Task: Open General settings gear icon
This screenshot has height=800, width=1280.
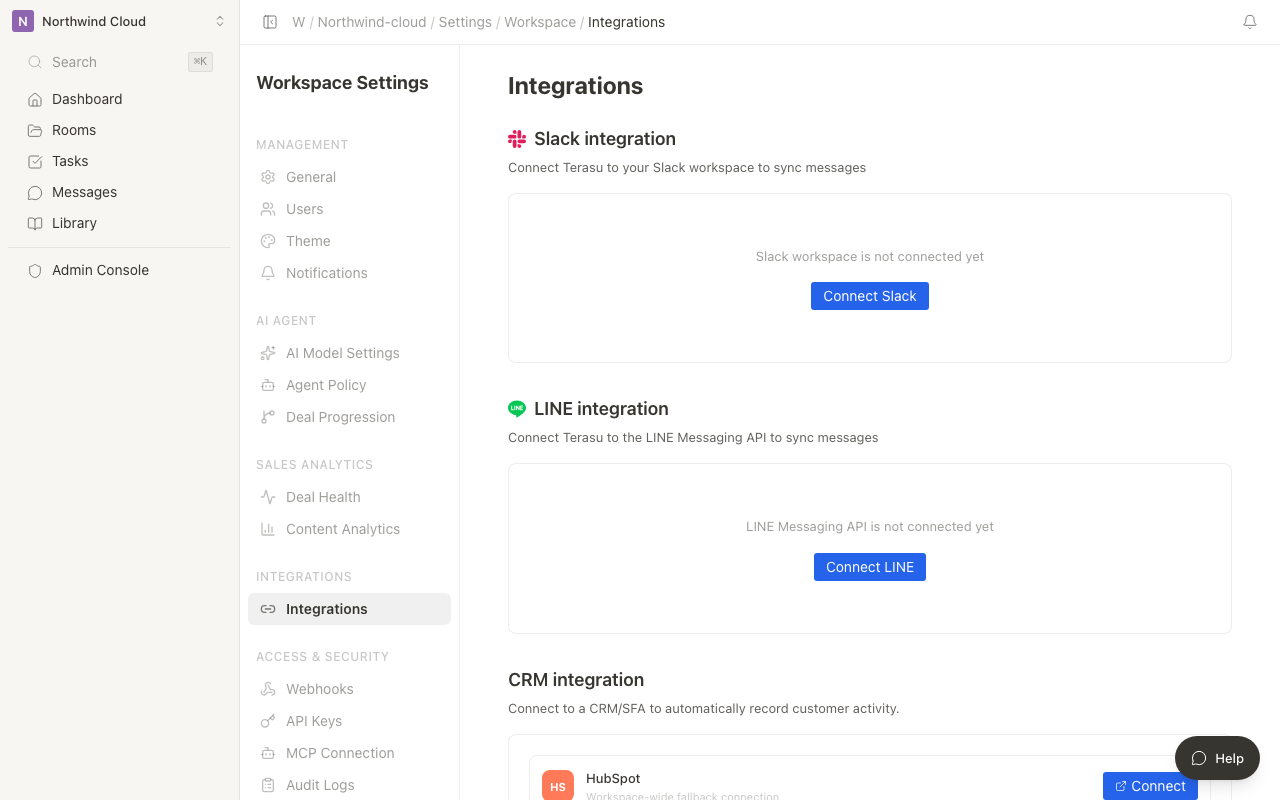Action: 268,177
